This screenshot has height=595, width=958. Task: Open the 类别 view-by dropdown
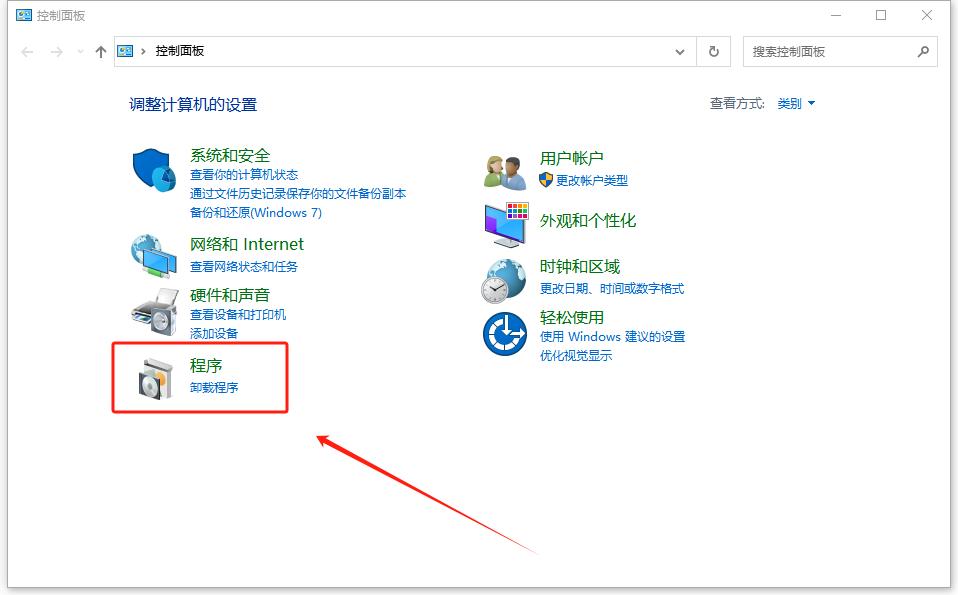[796, 103]
